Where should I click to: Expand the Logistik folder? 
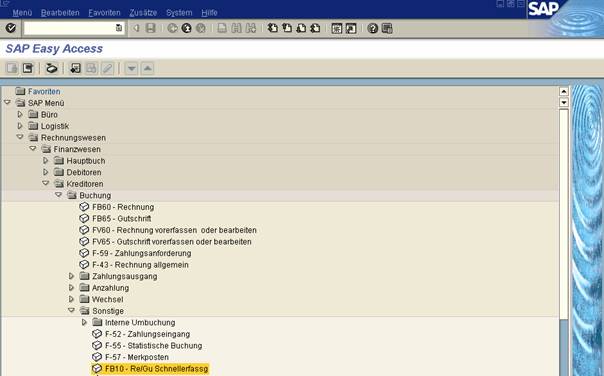(20, 126)
